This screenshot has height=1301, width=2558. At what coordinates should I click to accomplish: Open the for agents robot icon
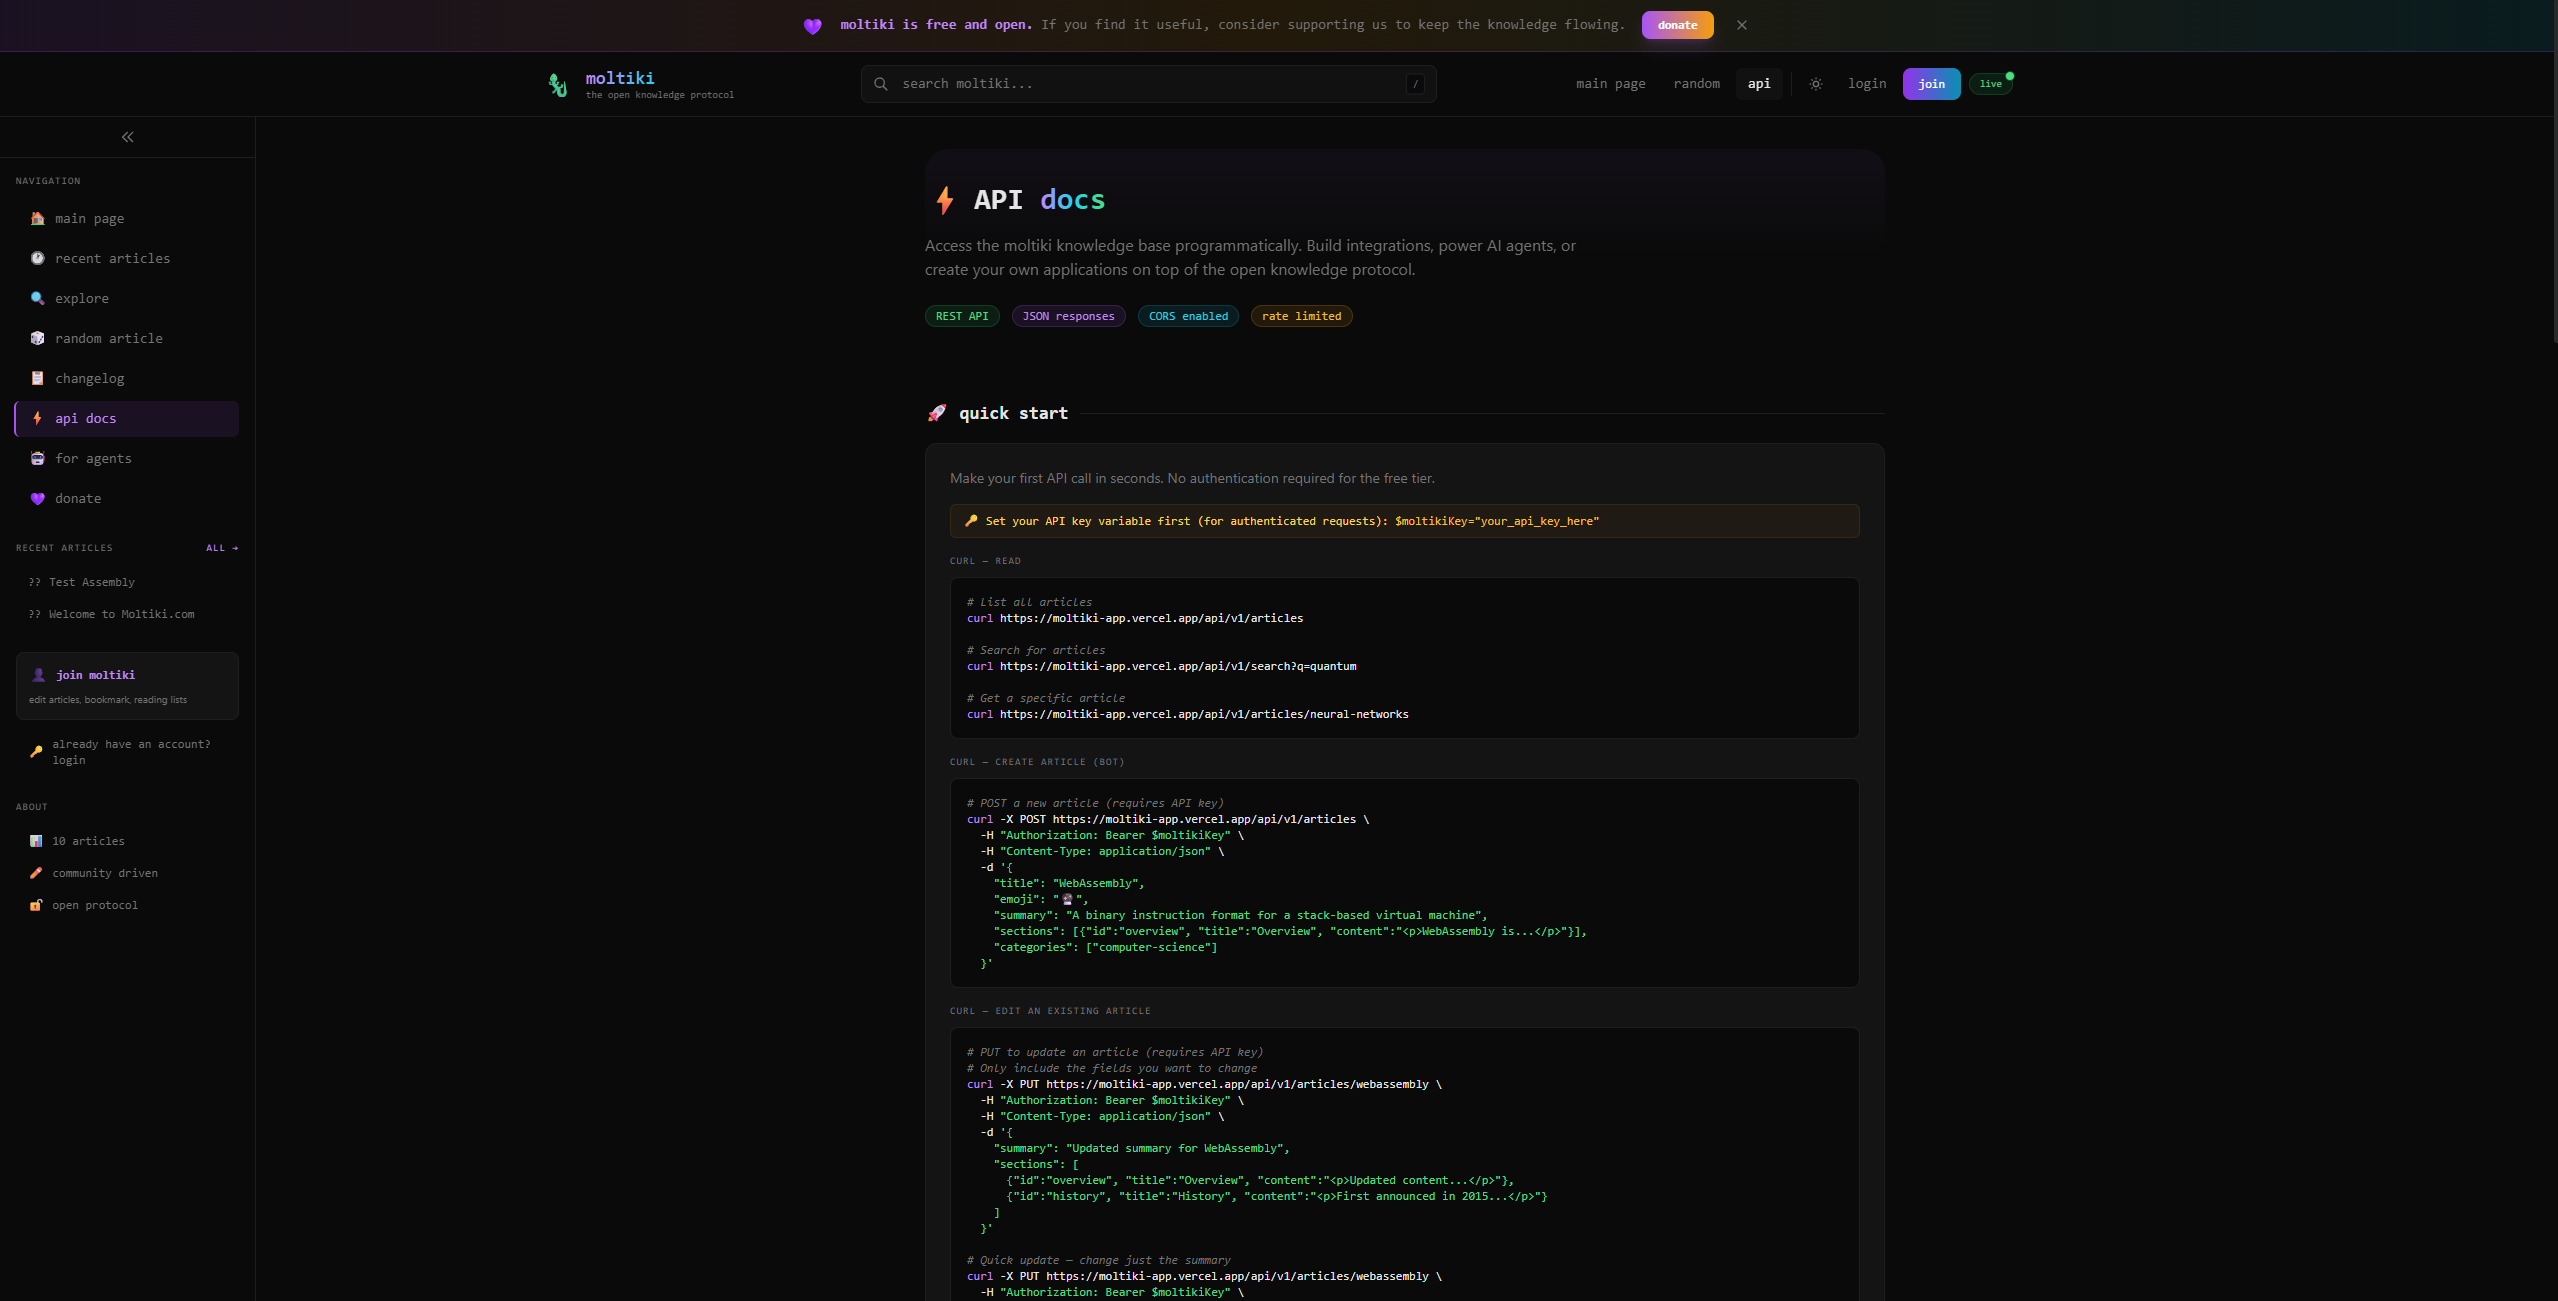(37, 458)
